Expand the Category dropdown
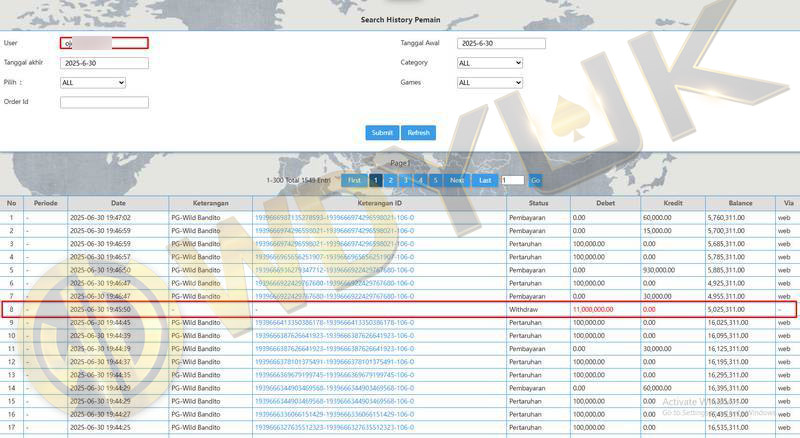800x438 pixels. 490,63
